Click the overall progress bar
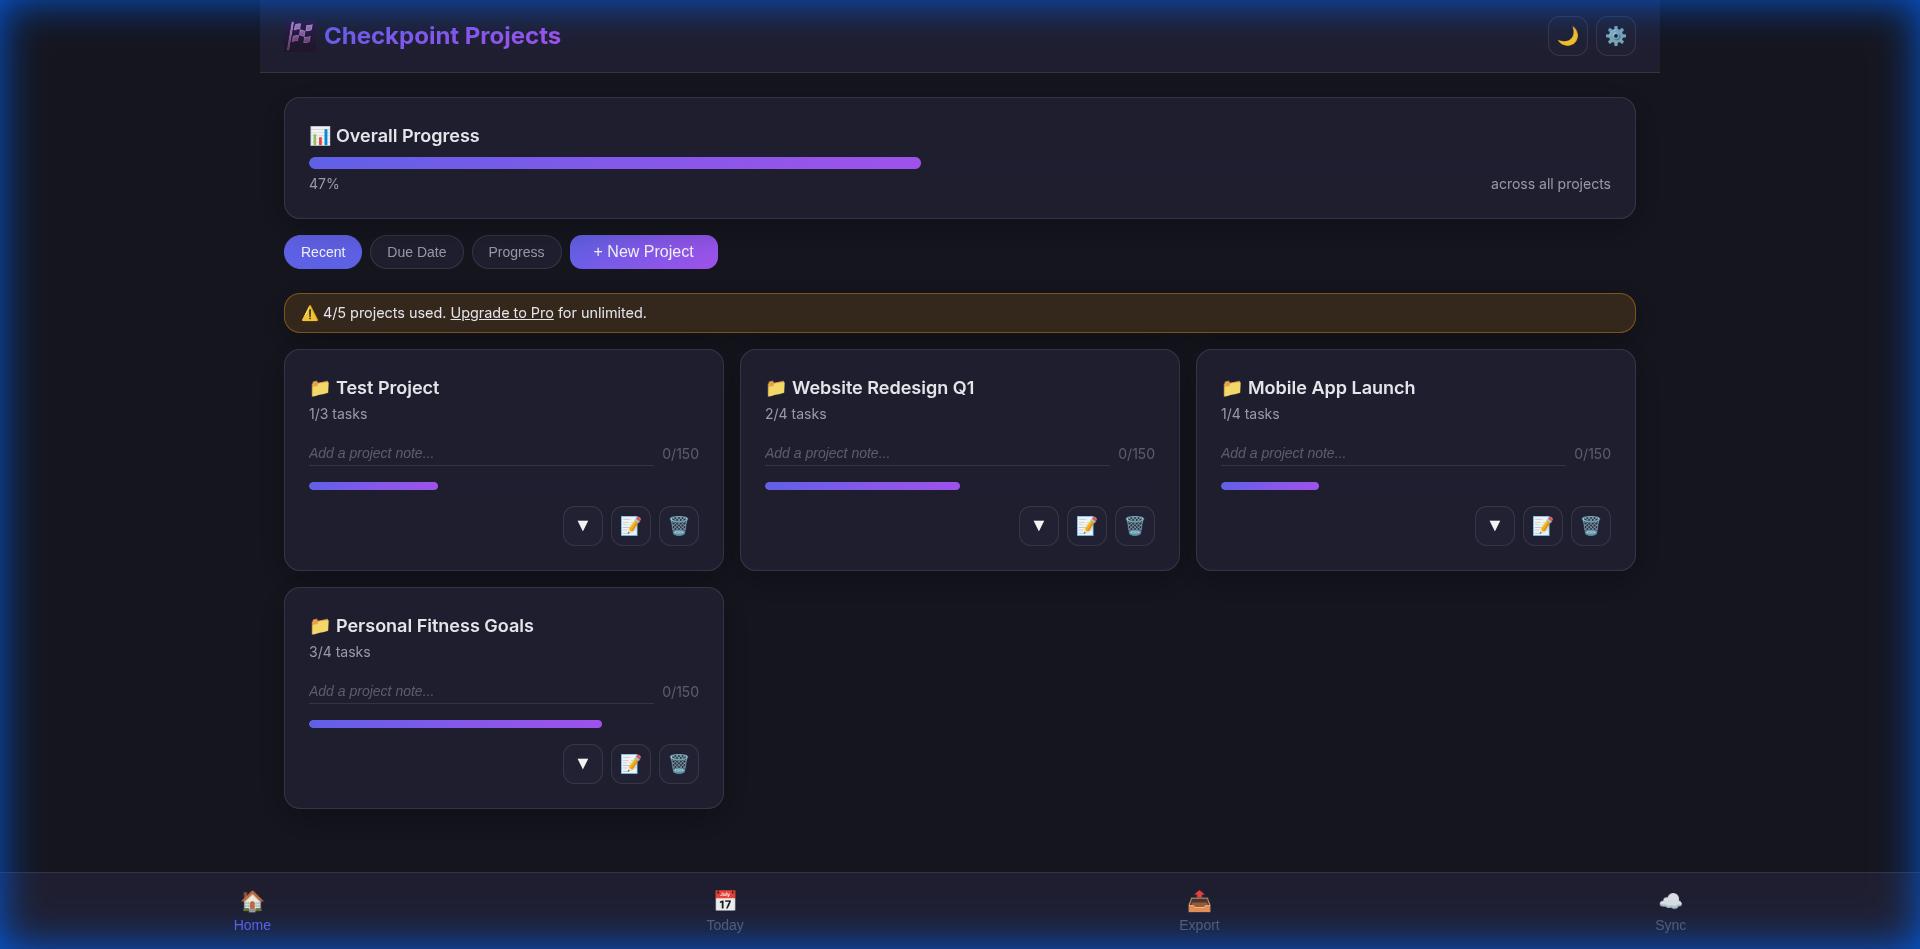This screenshot has height=949, width=1920. coord(960,163)
